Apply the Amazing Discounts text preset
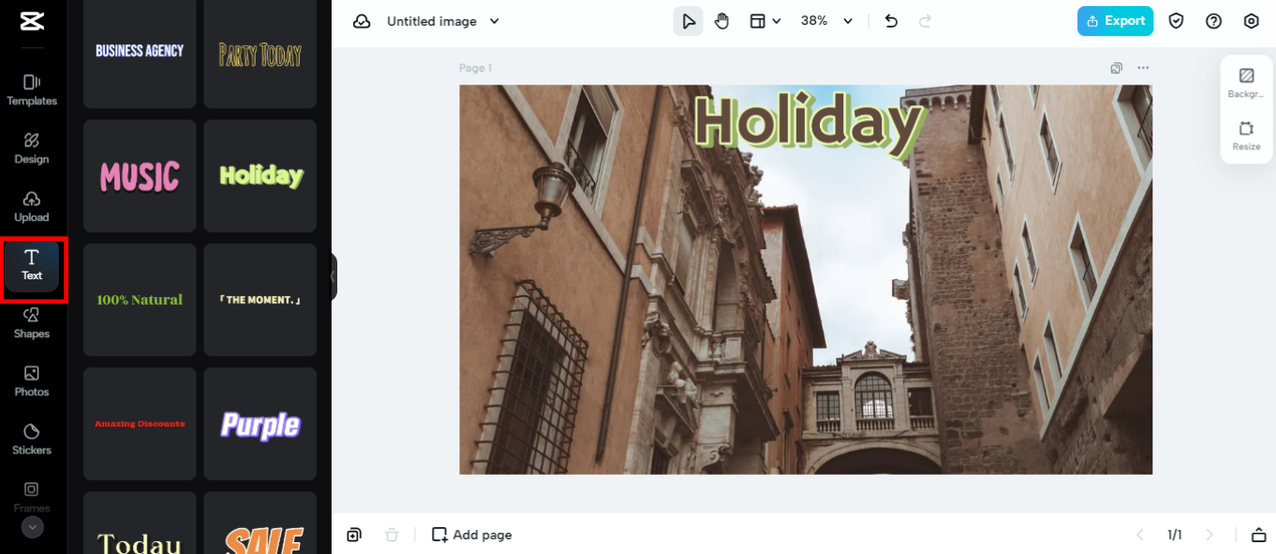 [x=139, y=424]
